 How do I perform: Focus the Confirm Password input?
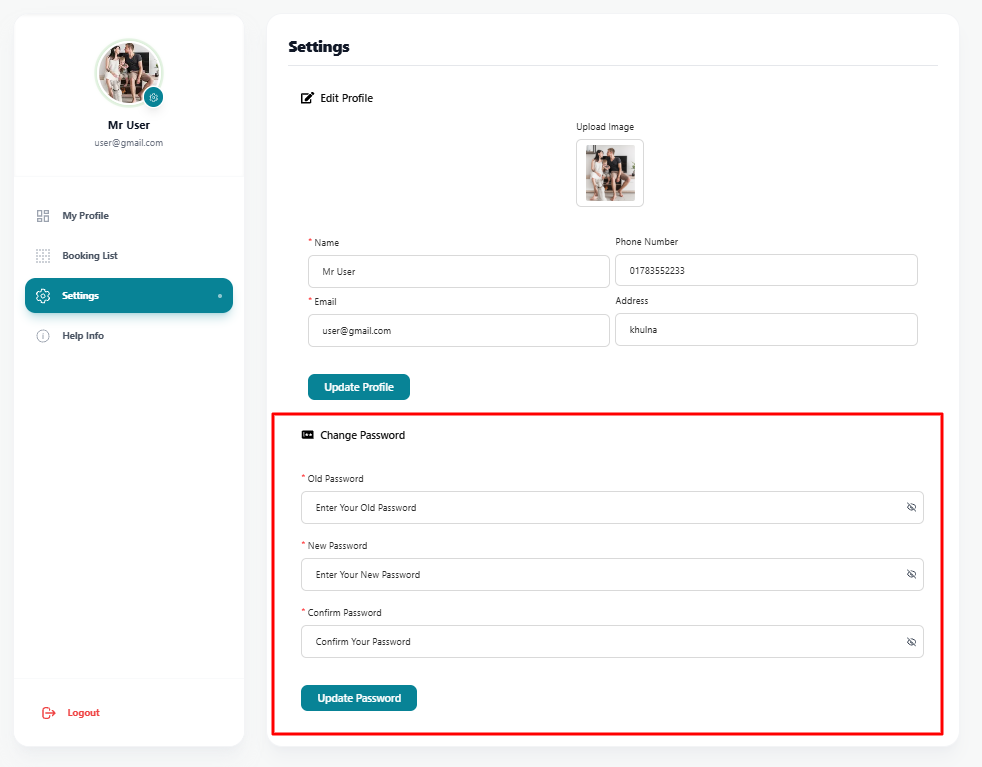[612, 641]
